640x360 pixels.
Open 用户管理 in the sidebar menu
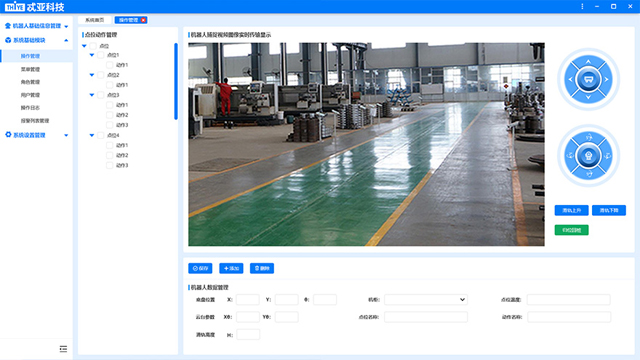tap(30, 95)
